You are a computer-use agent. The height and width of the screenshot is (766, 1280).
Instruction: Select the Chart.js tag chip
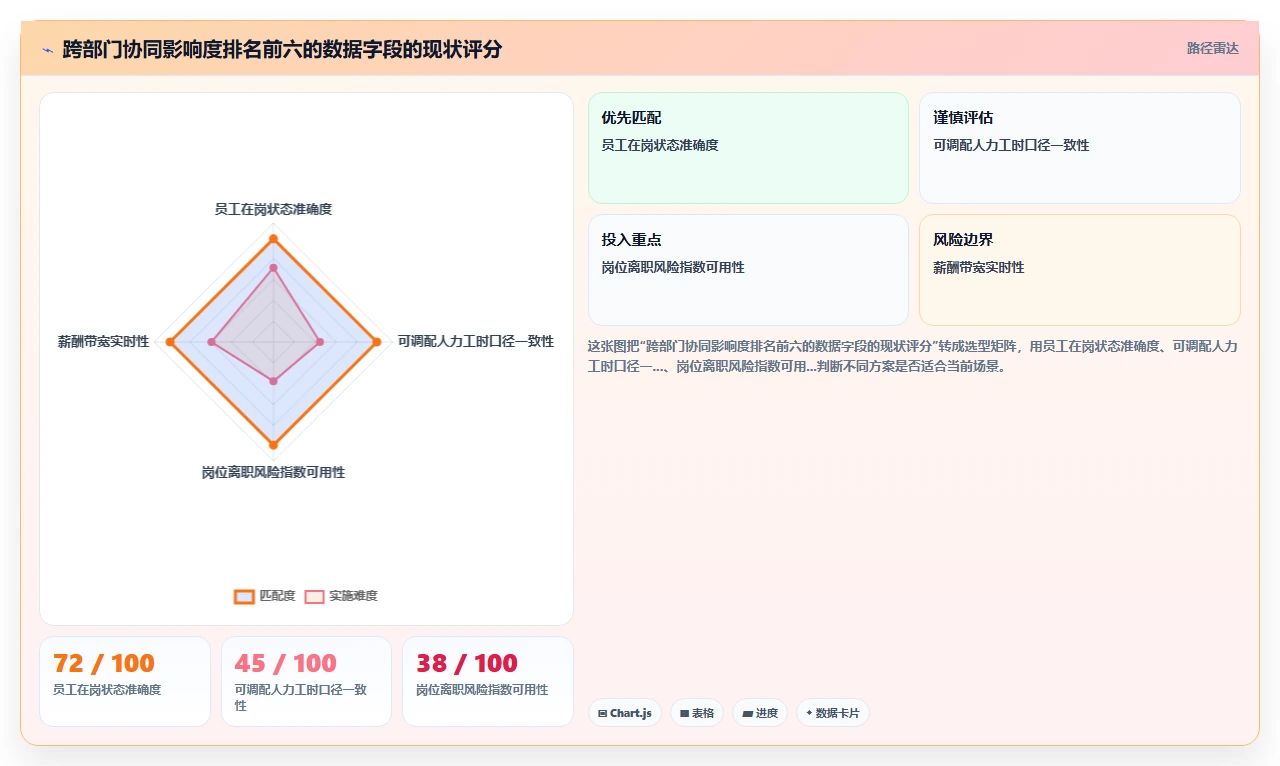tap(625, 713)
